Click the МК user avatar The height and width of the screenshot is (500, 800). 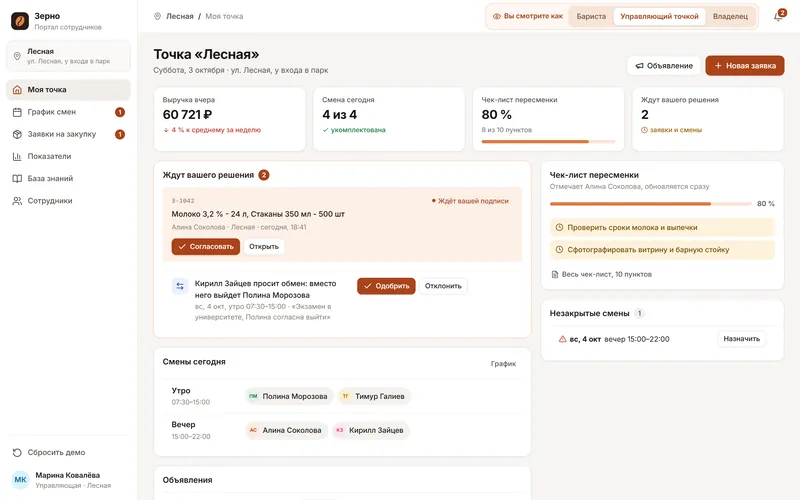tap(20, 480)
